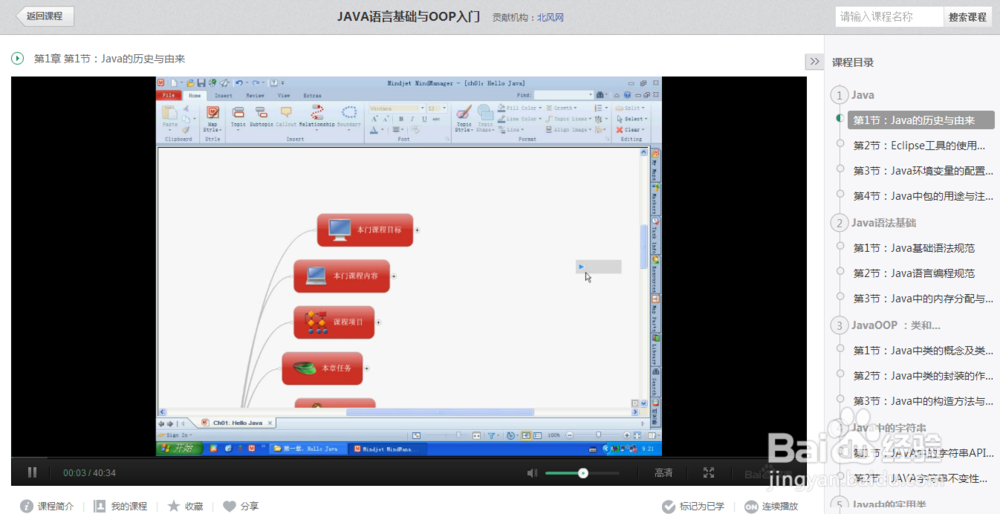Screen dimensions: 1000x514
Task: Select the 课程项目 mind map topic
Action: coord(334,323)
